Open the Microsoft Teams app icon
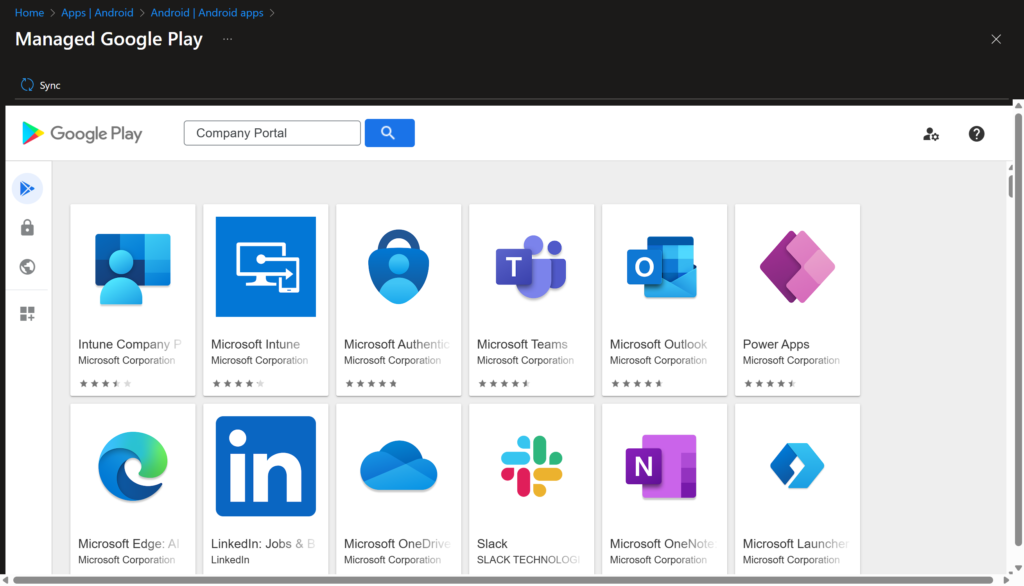 [532, 267]
